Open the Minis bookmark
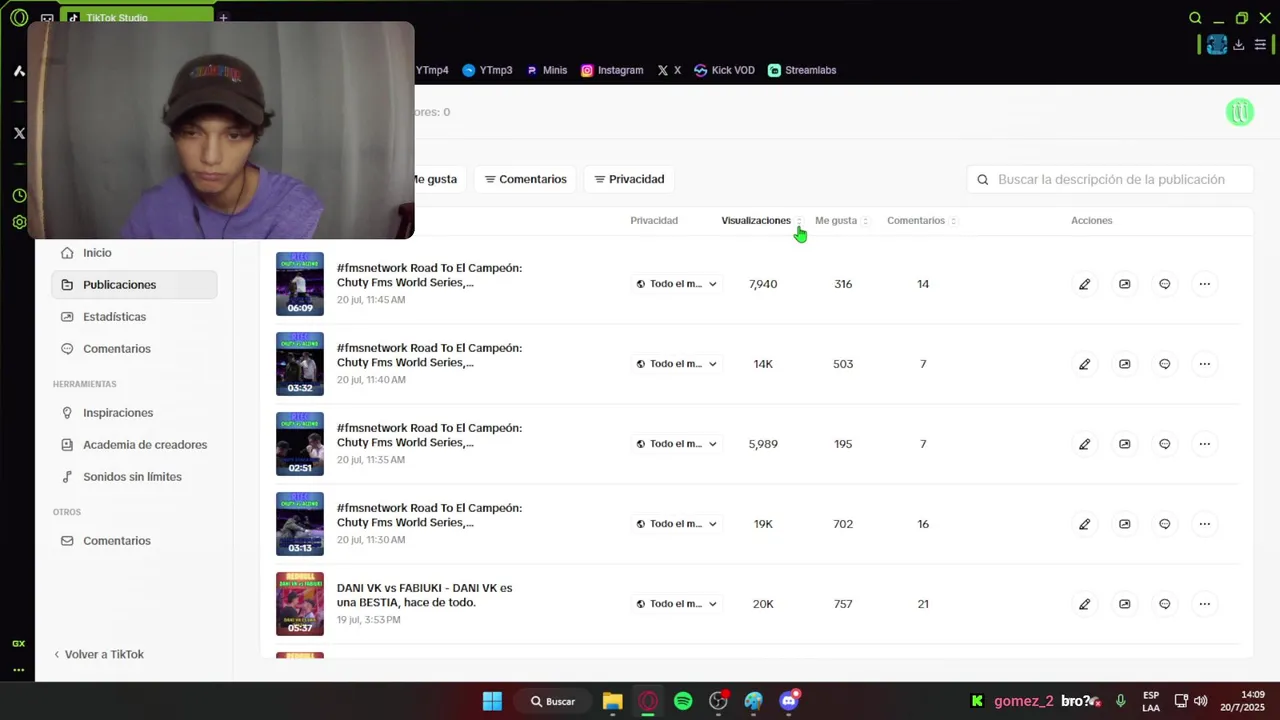1280x720 pixels. [546, 70]
